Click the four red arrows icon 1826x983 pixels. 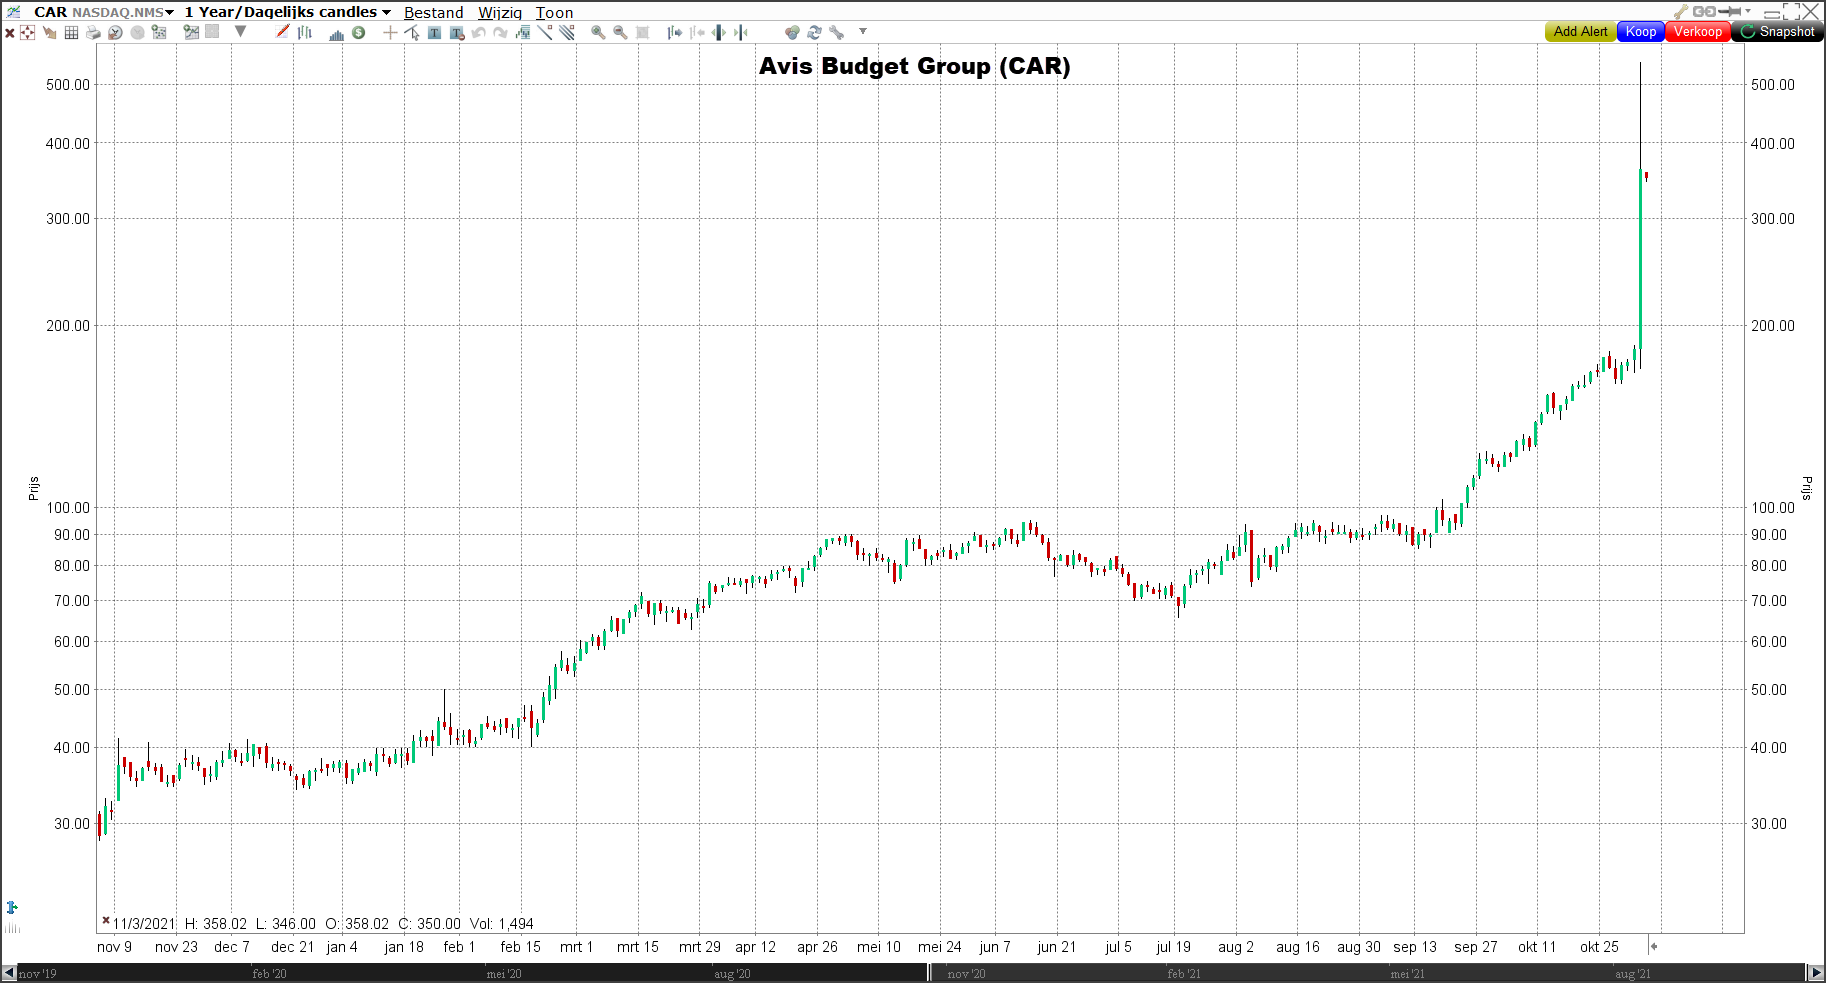pyautogui.click(x=28, y=32)
